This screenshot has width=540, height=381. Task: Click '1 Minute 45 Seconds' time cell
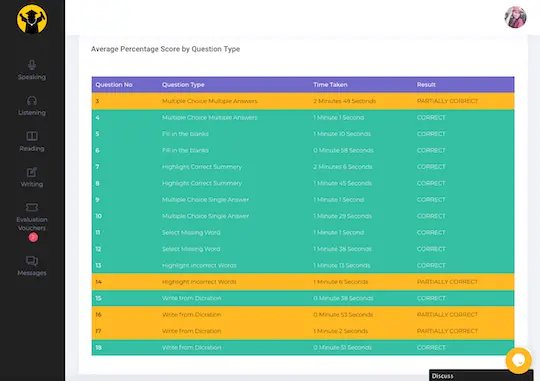(342, 183)
